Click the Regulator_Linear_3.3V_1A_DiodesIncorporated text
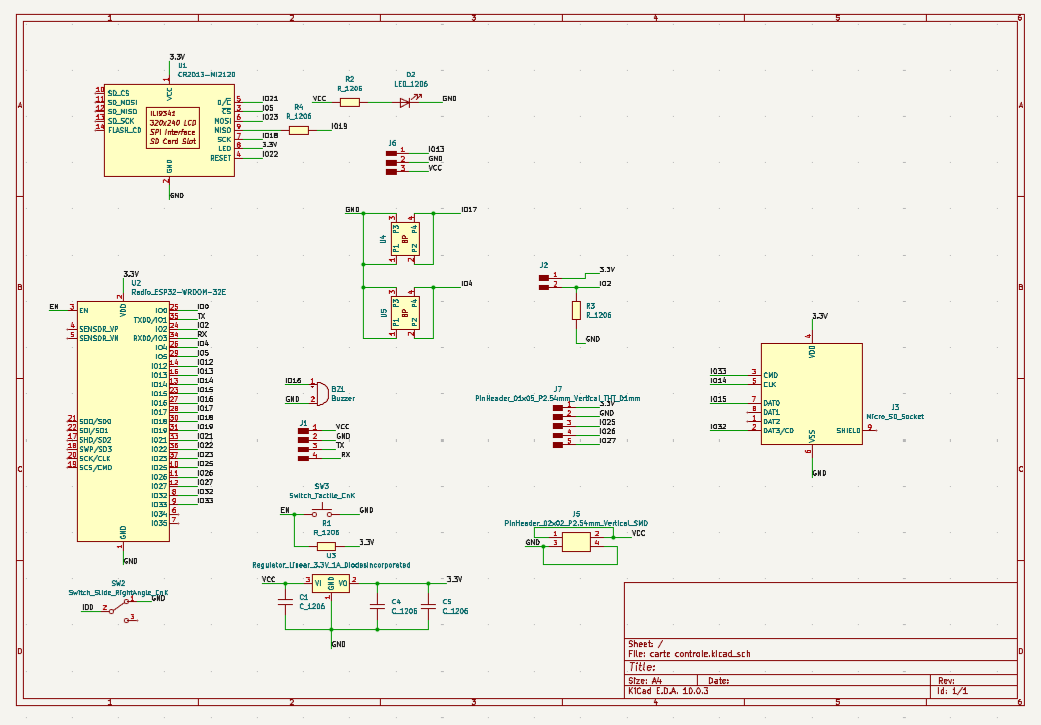The width and height of the screenshot is (1041, 725). click(331, 565)
